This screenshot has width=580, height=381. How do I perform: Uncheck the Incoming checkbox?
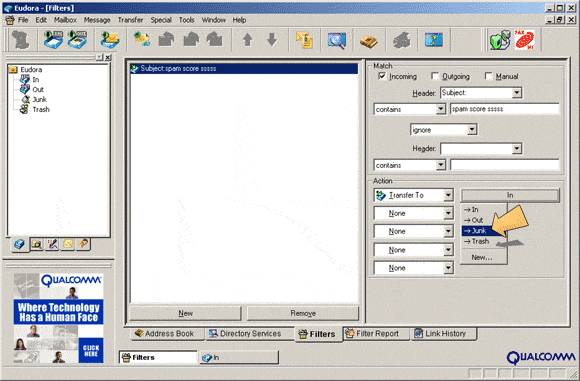[x=382, y=76]
